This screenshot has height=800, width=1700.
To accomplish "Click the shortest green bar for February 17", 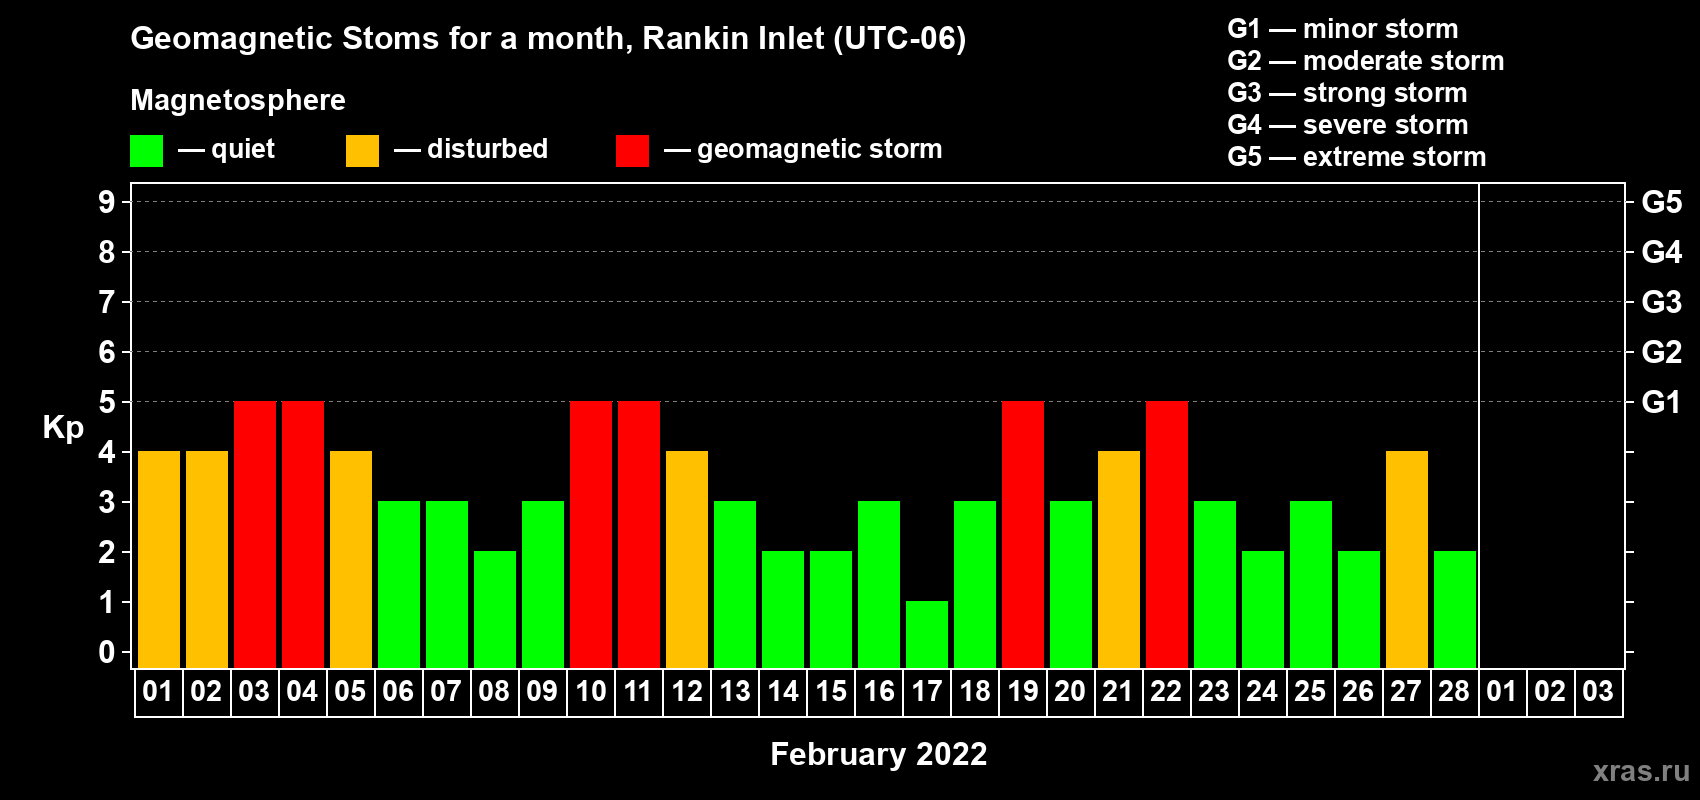I will pos(927,634).
